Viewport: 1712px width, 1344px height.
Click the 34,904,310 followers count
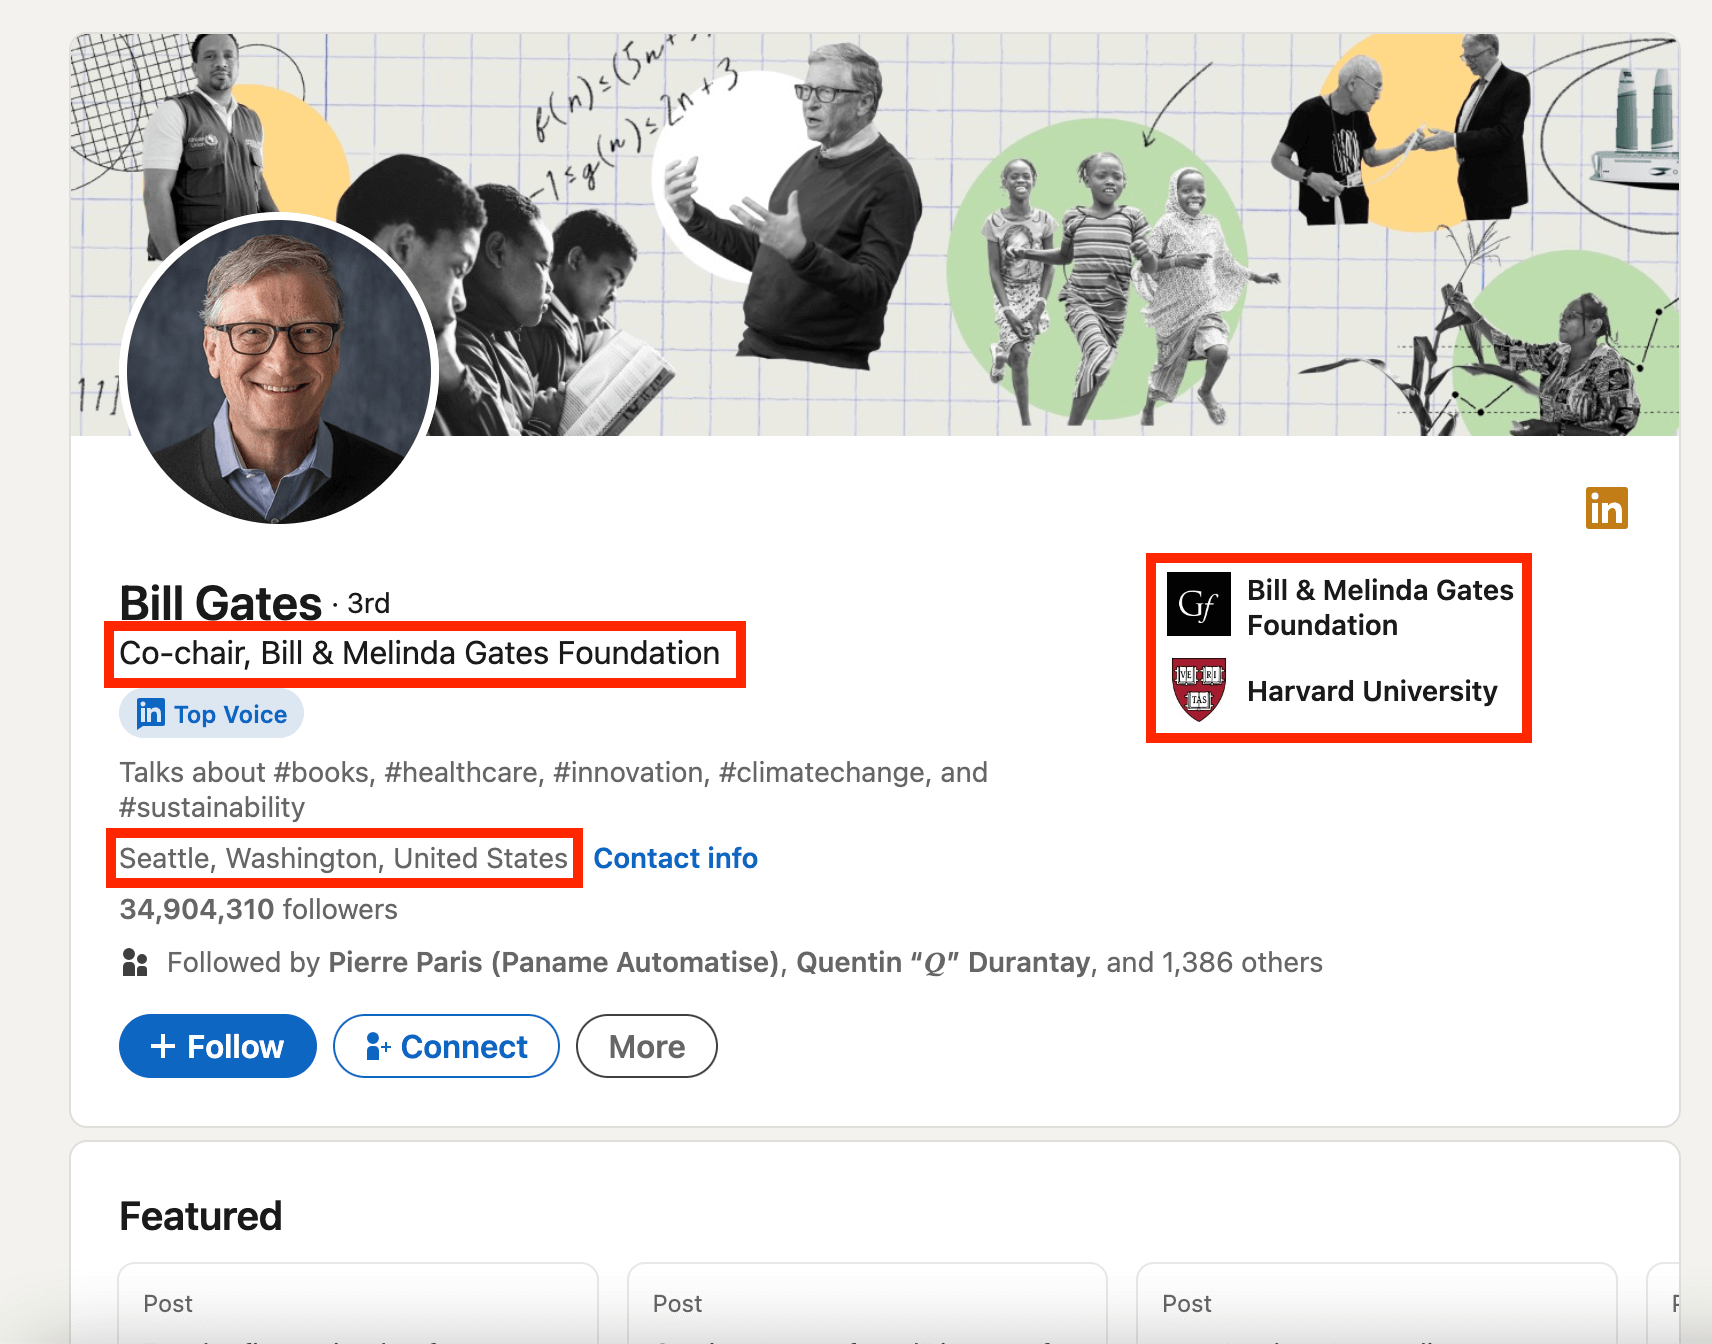[x=258, y=909]
